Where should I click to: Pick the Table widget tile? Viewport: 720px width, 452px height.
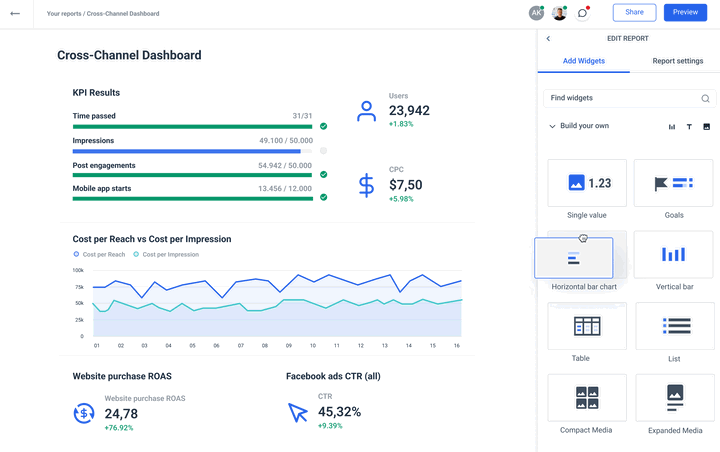point(587,326)
